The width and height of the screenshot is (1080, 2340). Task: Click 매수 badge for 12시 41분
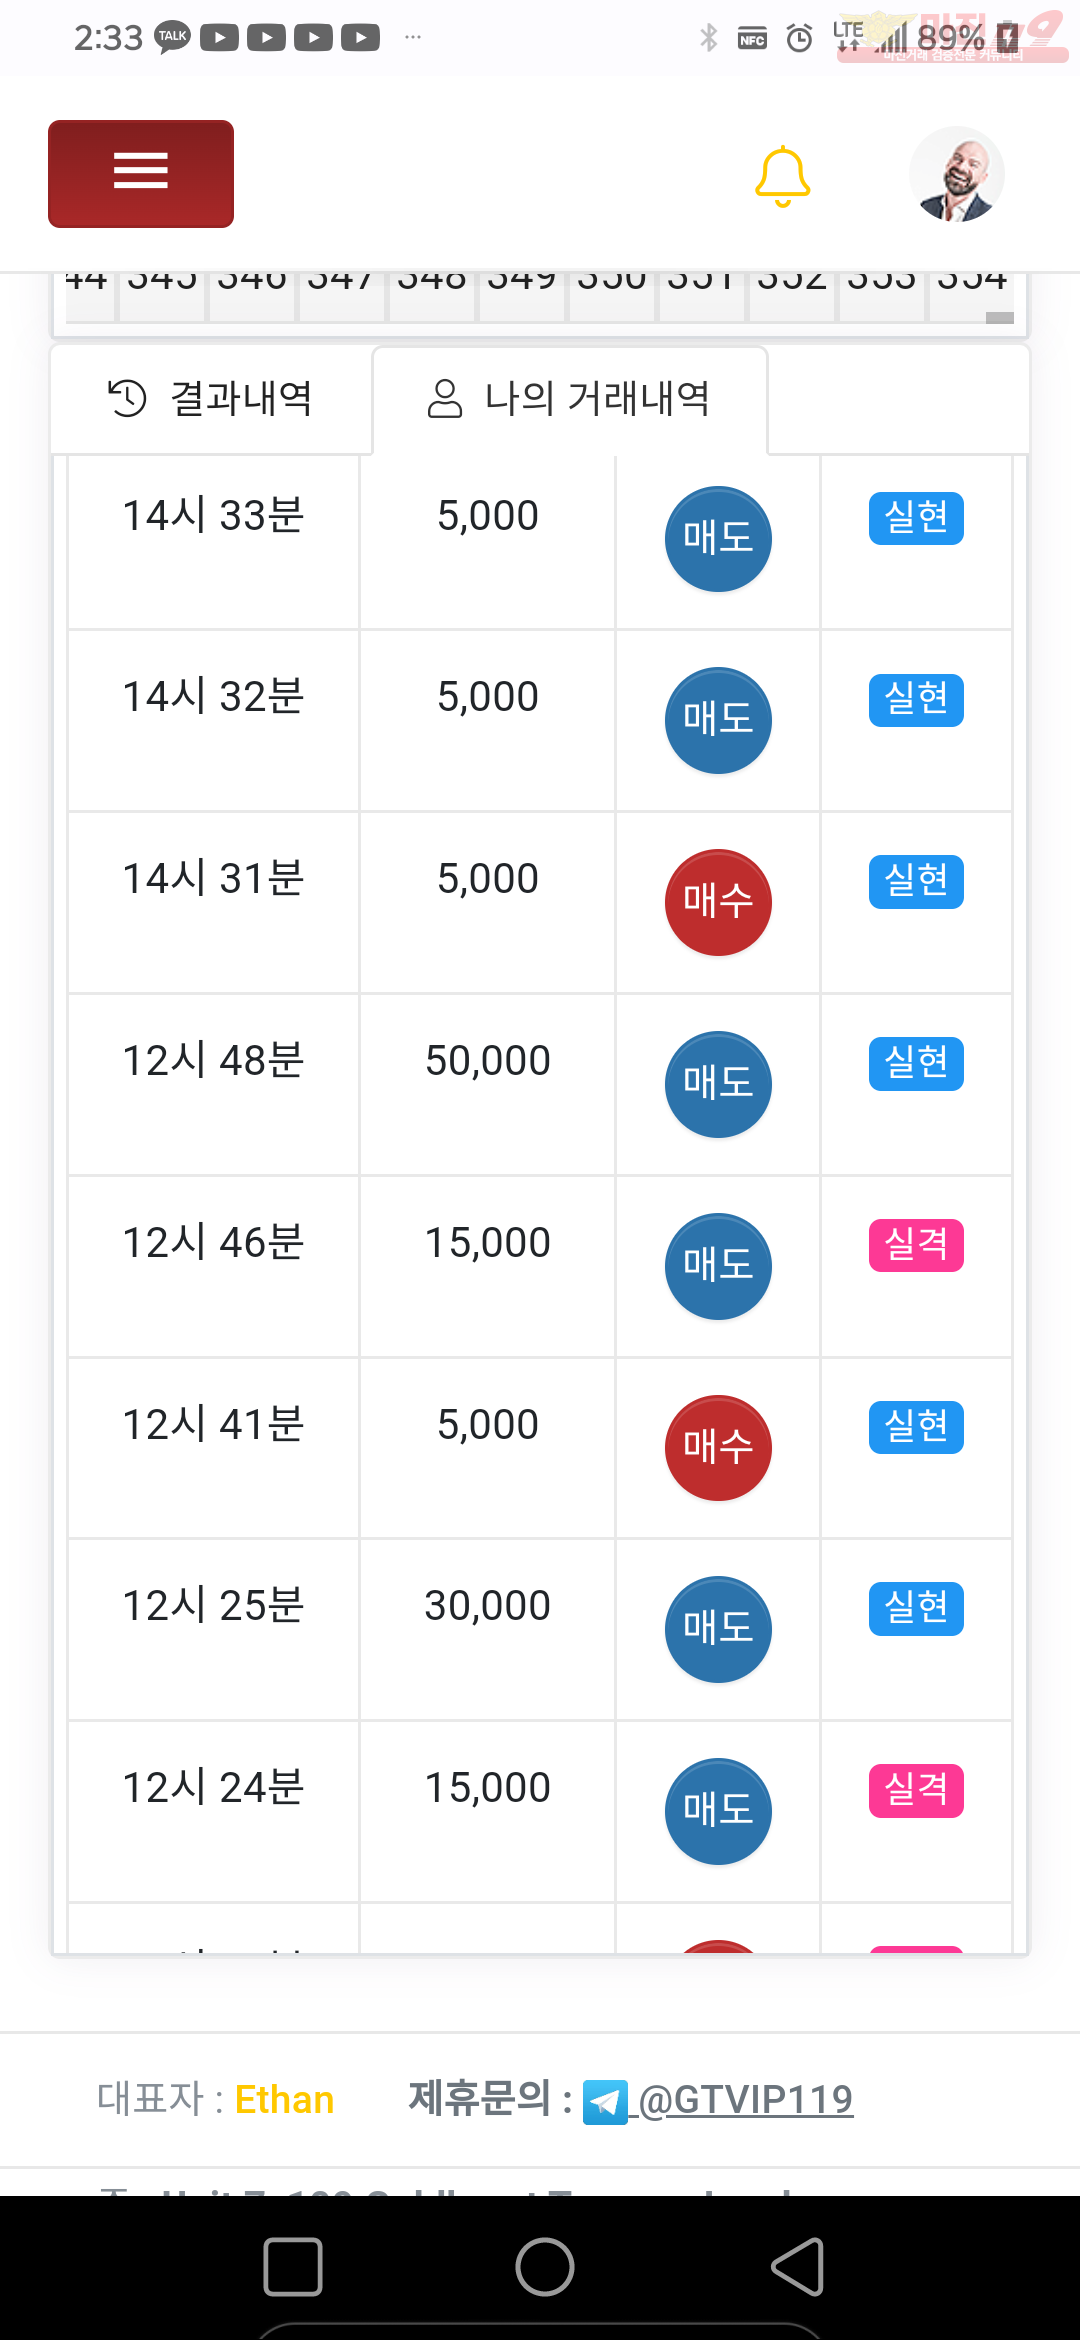718,1448
